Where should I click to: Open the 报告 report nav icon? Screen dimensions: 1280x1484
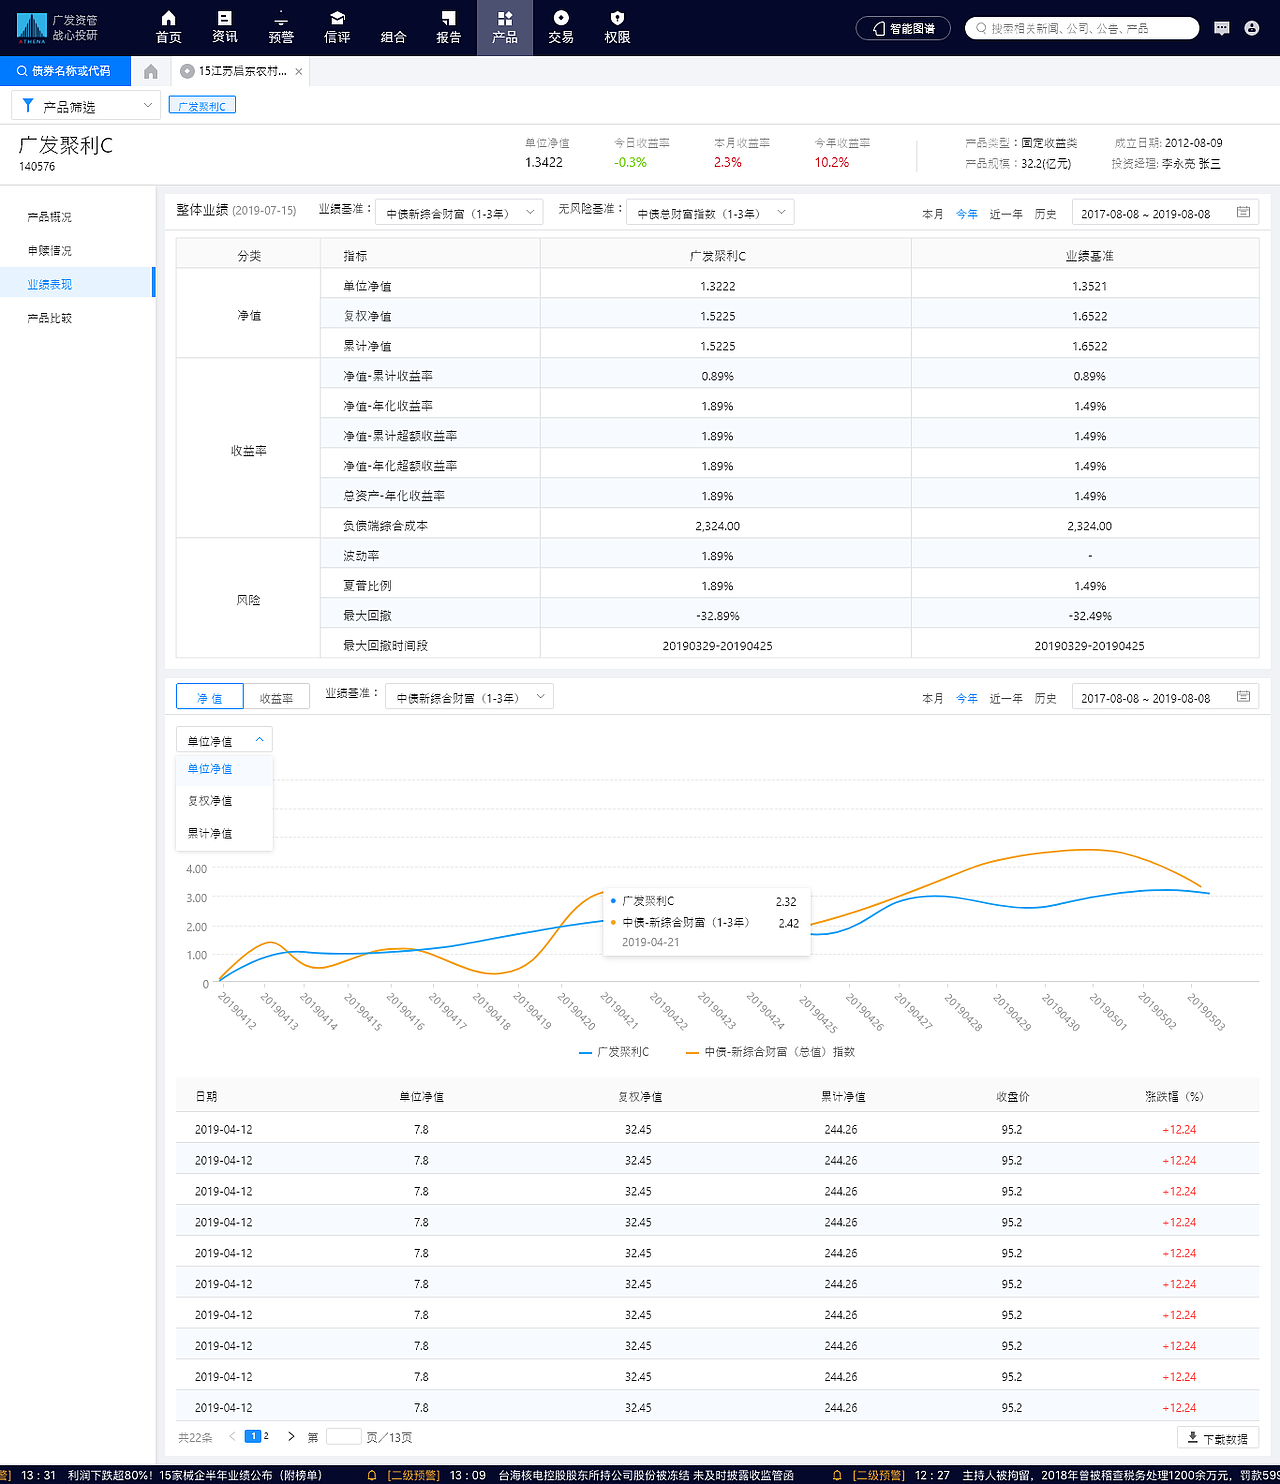click(449, 27)
